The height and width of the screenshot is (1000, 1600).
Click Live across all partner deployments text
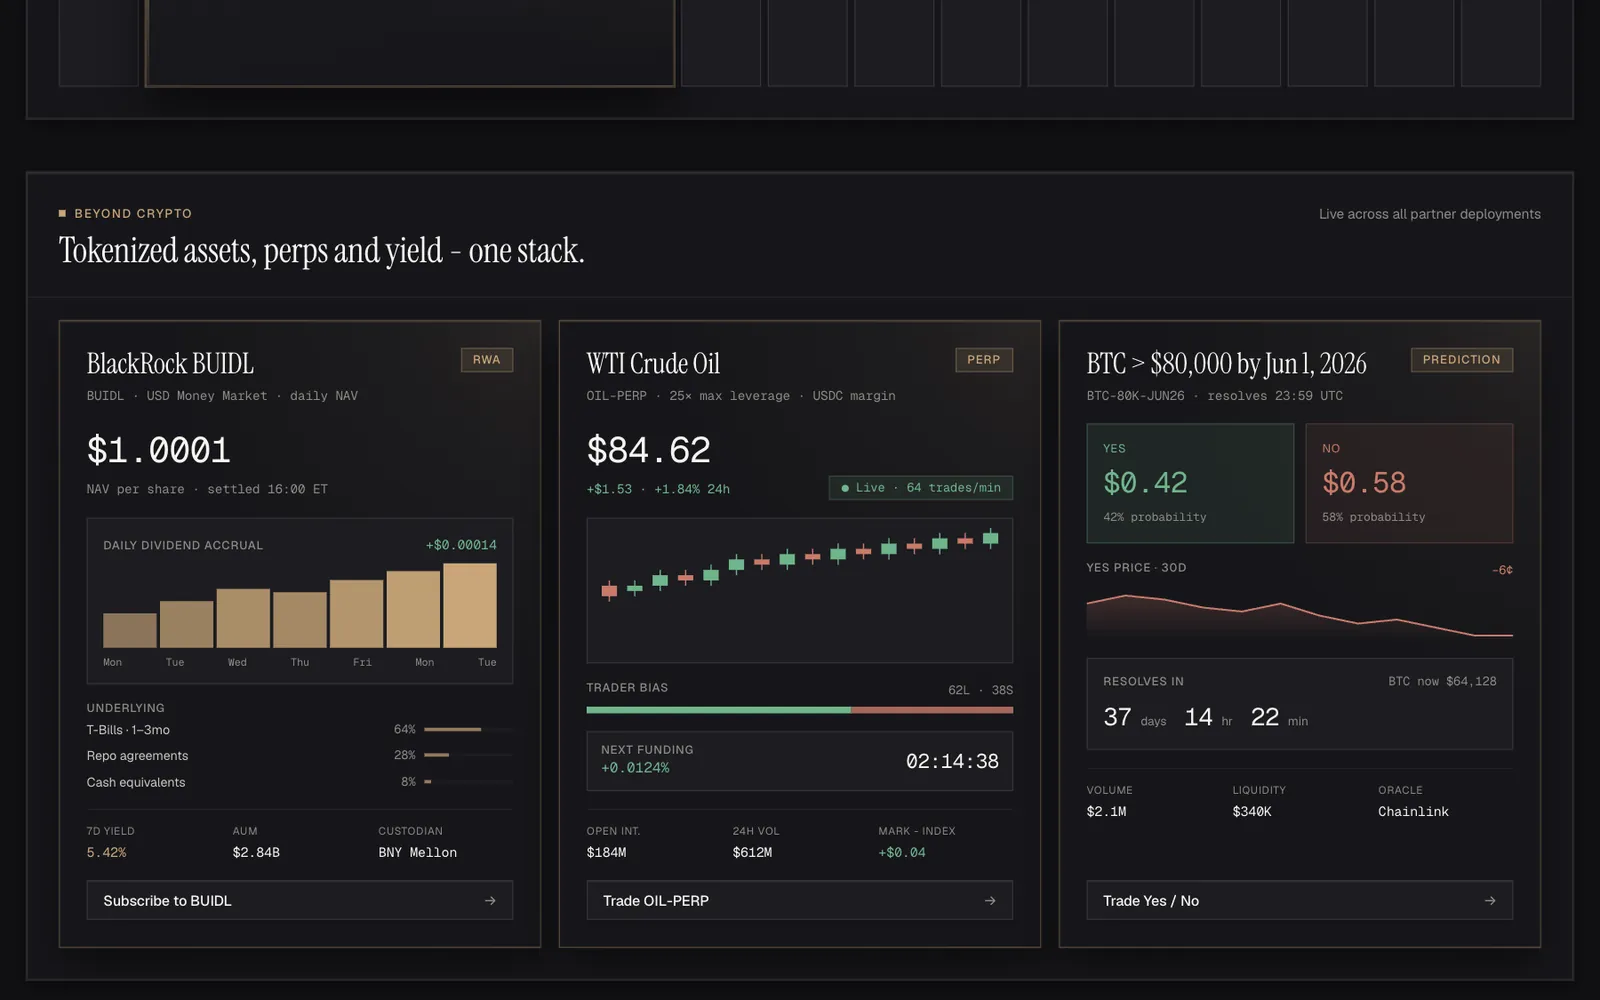pos(1430,214)
